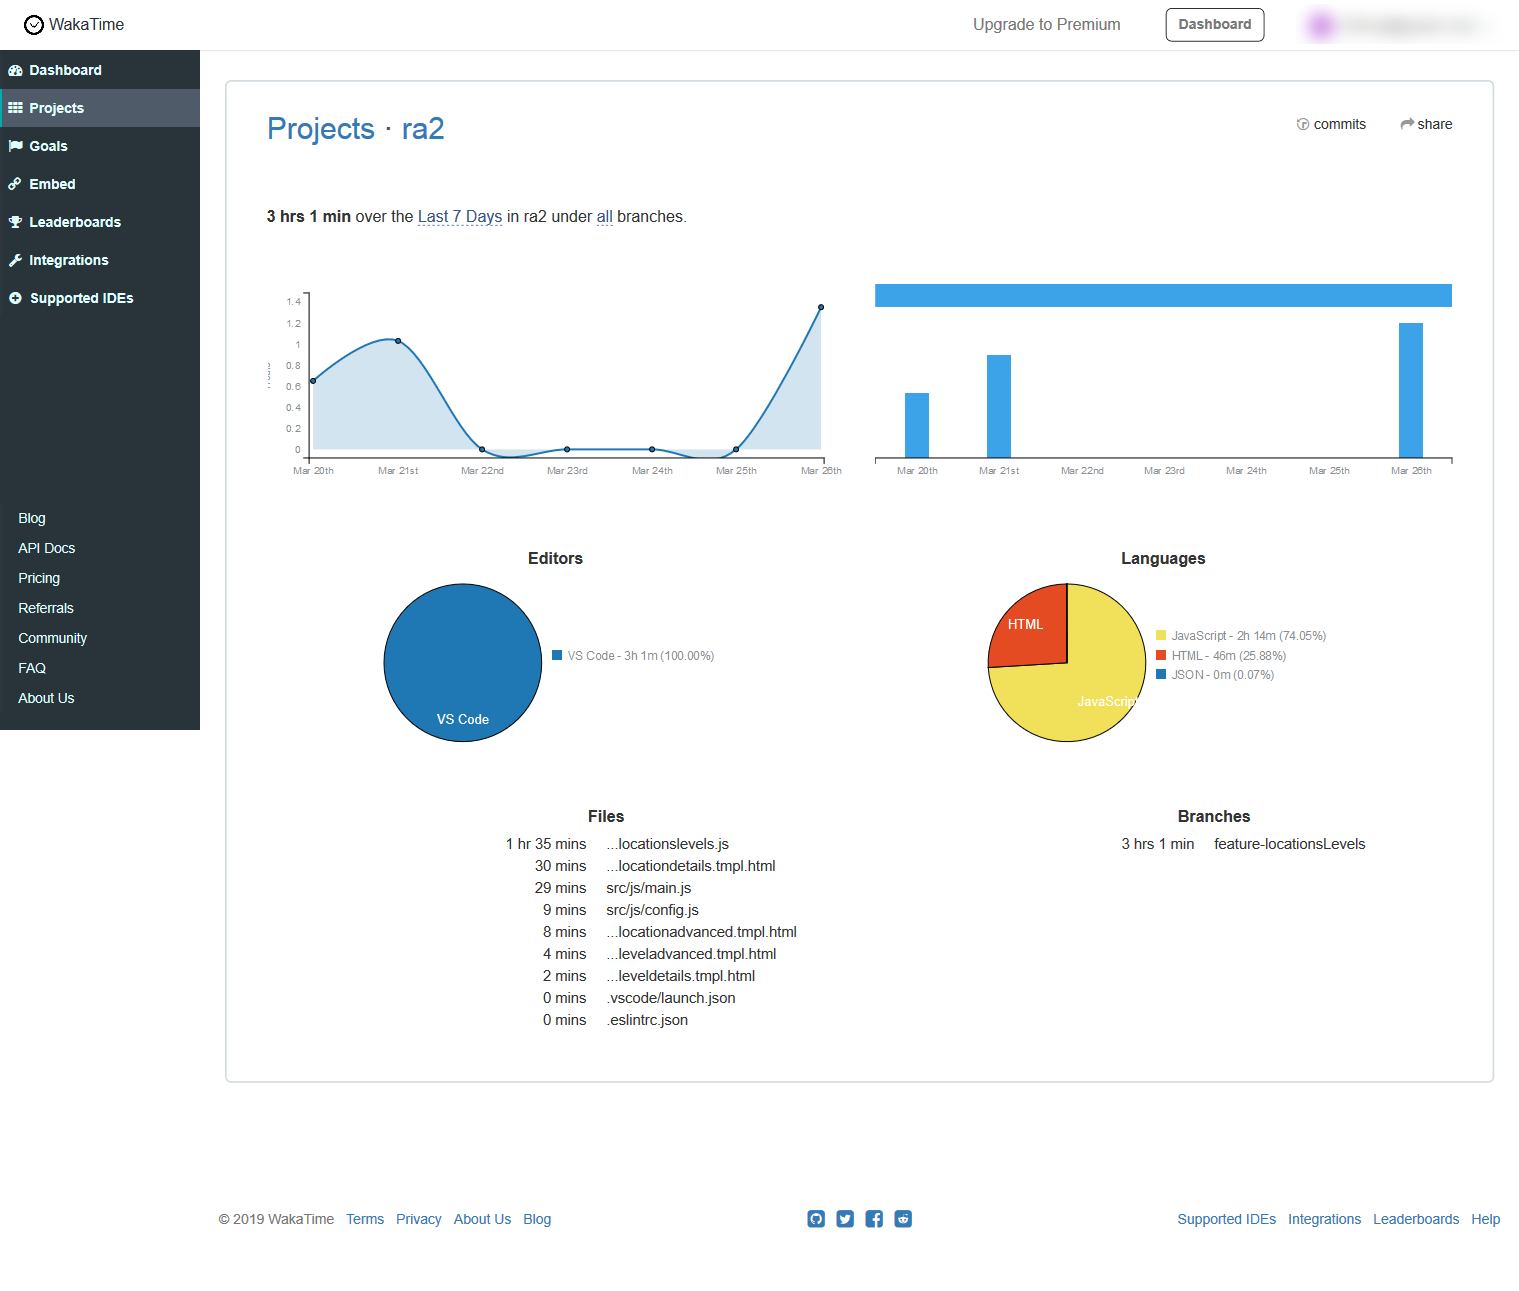Screen dimensions: 1519x1291
Task: Open the Twitter footer icon
Action: coord(845,1218)
